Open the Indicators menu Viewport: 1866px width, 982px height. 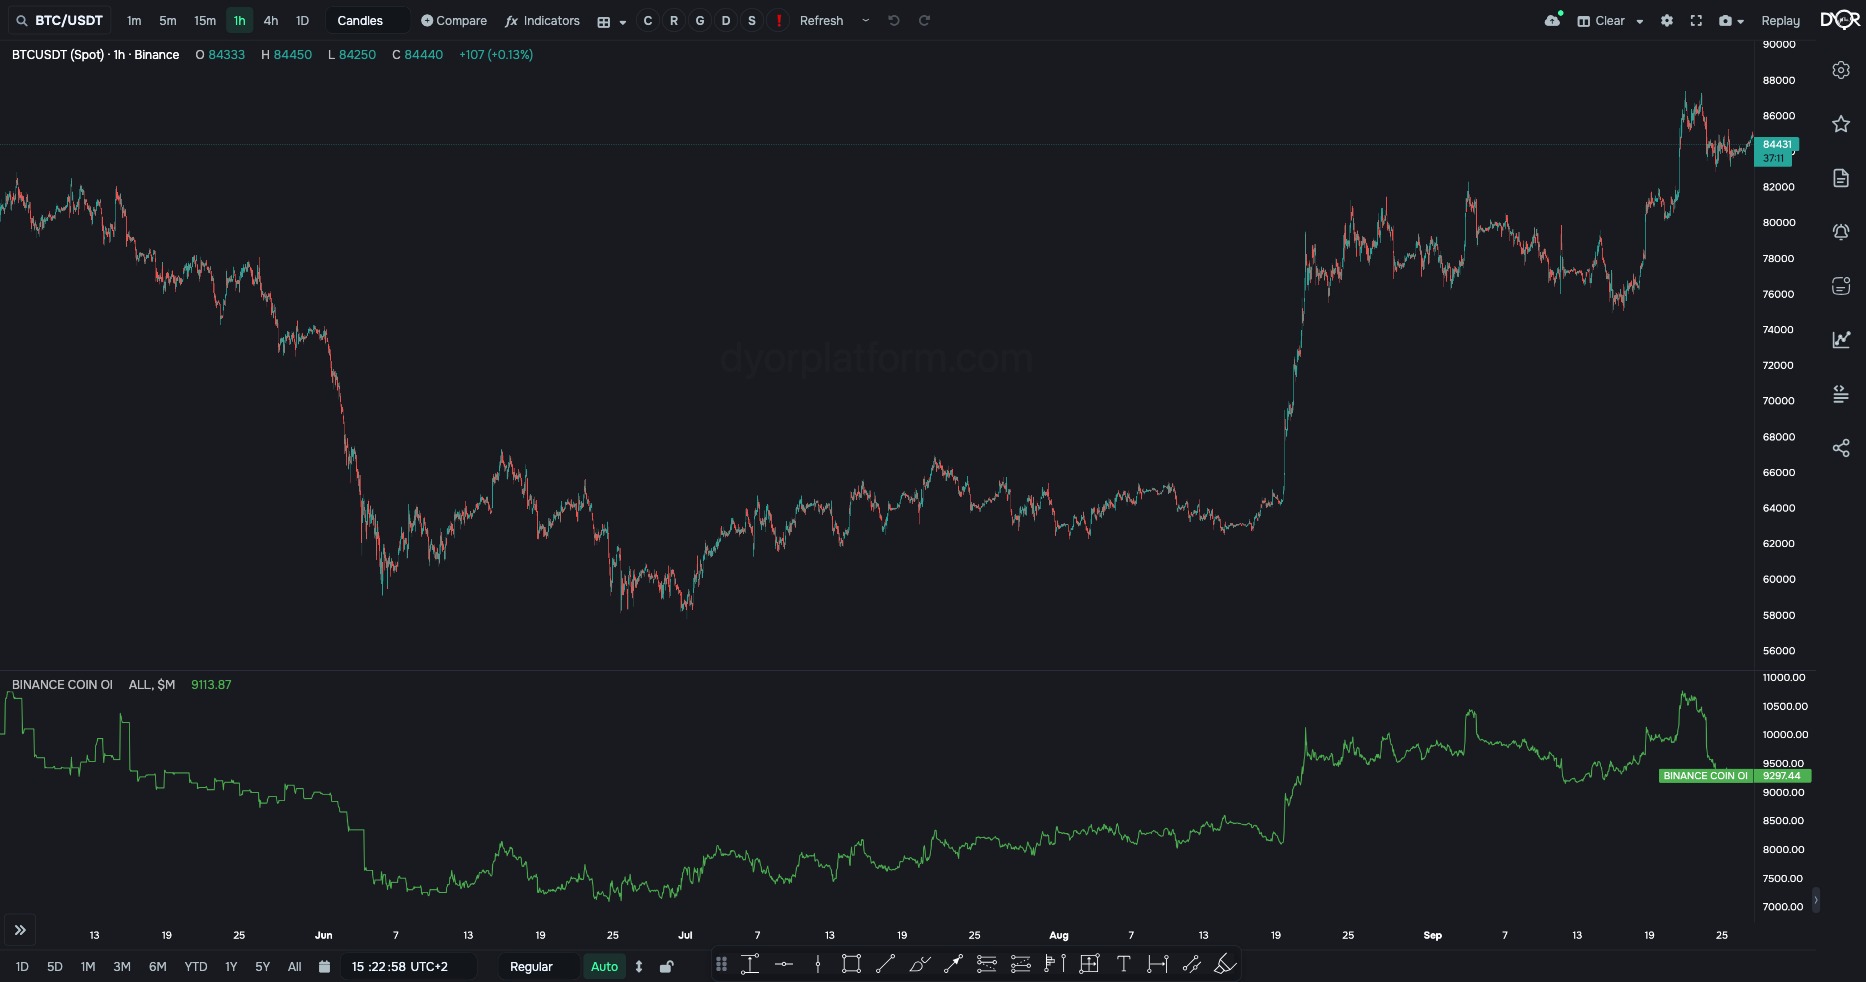click(543, 20)
